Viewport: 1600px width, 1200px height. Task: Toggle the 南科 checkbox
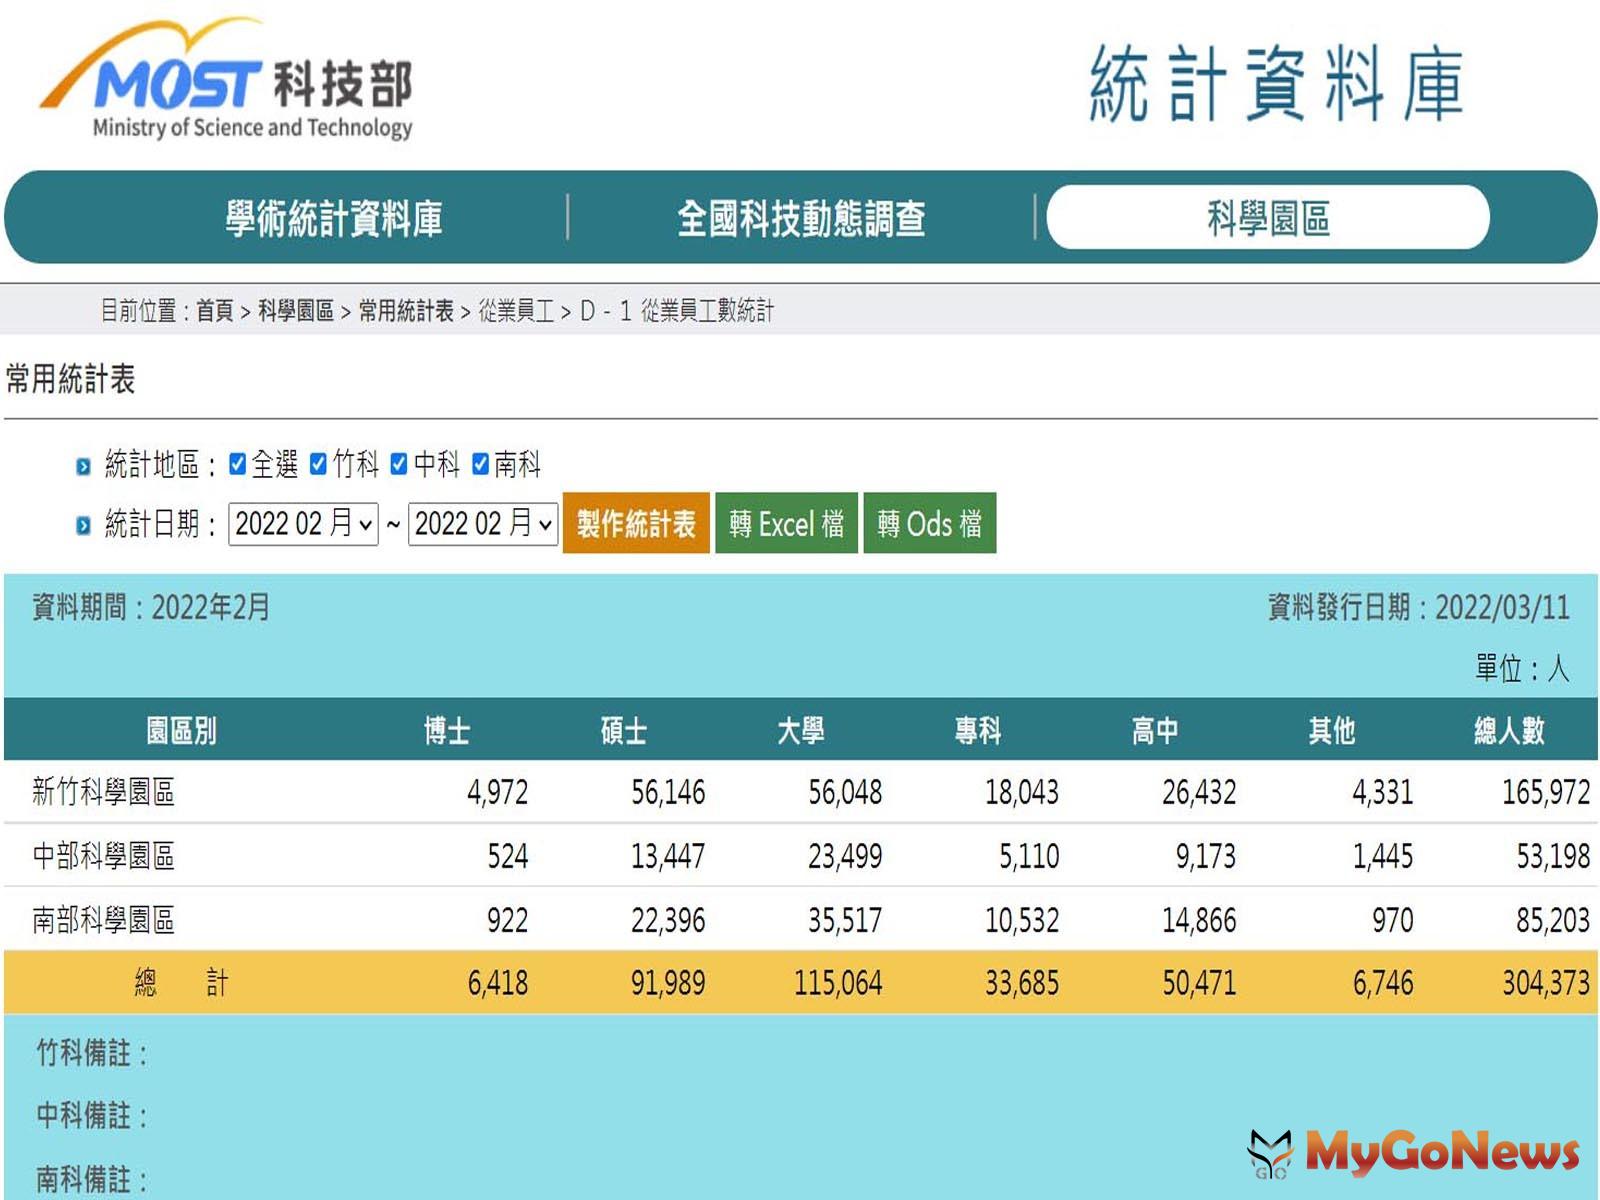481,464
